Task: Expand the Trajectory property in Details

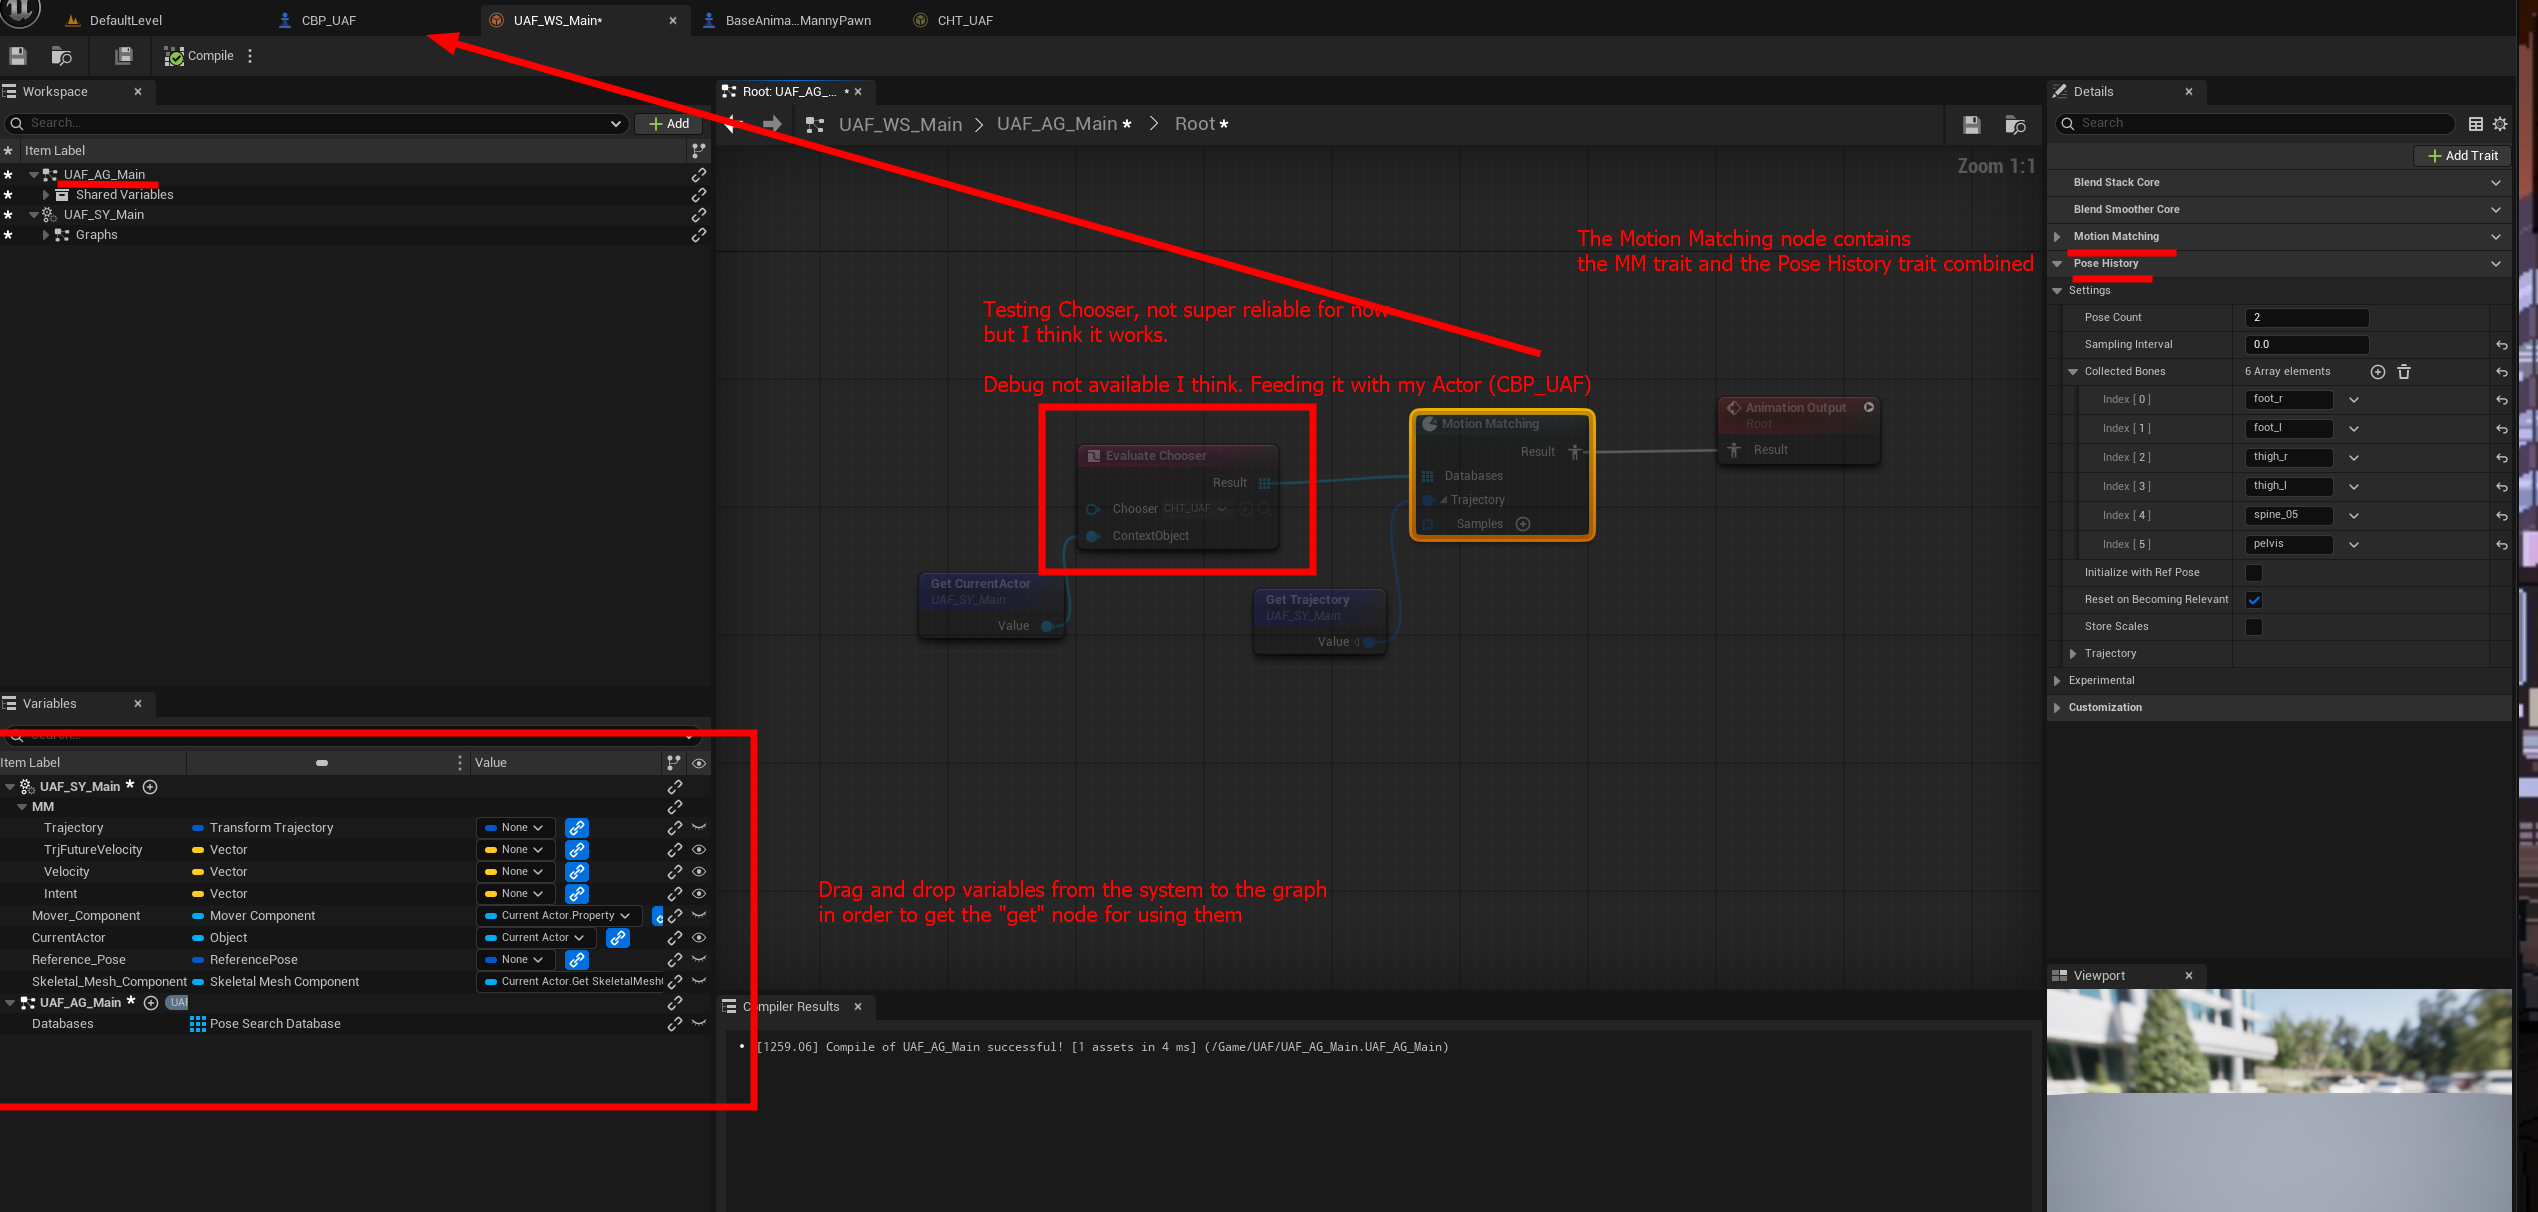Action: 2073,654
